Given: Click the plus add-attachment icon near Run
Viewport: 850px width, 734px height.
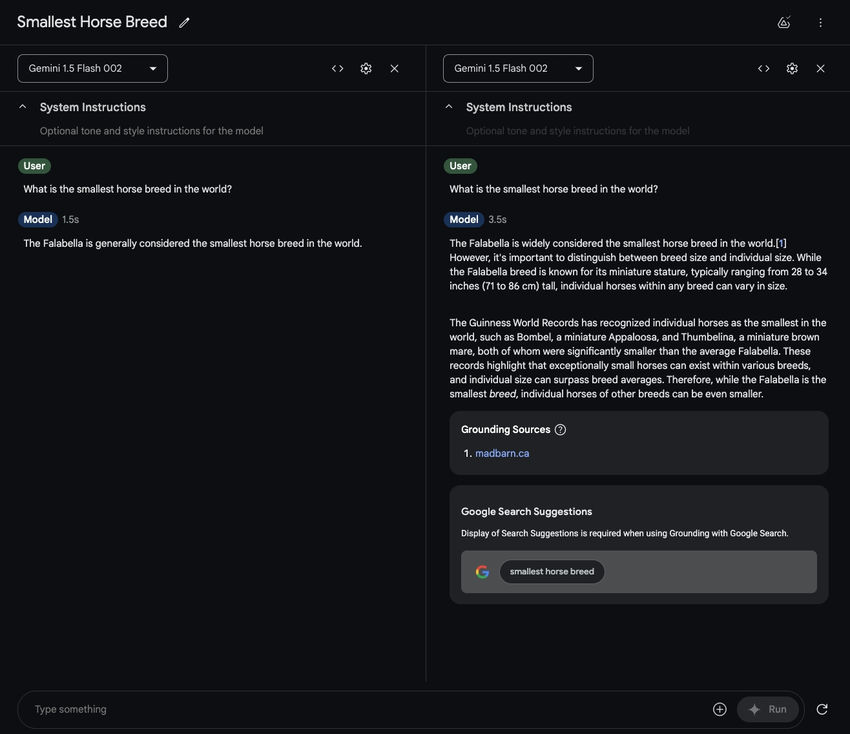Looking at the screenshot, I should coord(719,709).
